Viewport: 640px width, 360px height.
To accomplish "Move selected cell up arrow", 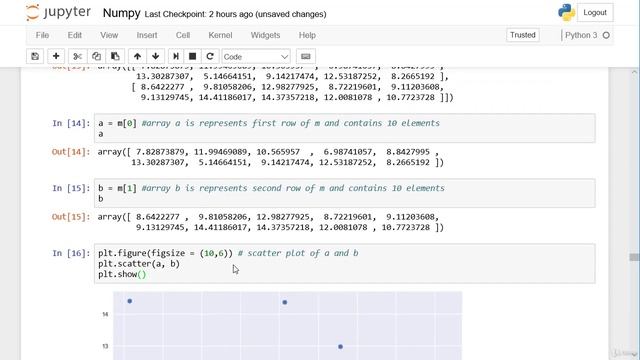I will [137, 56].
